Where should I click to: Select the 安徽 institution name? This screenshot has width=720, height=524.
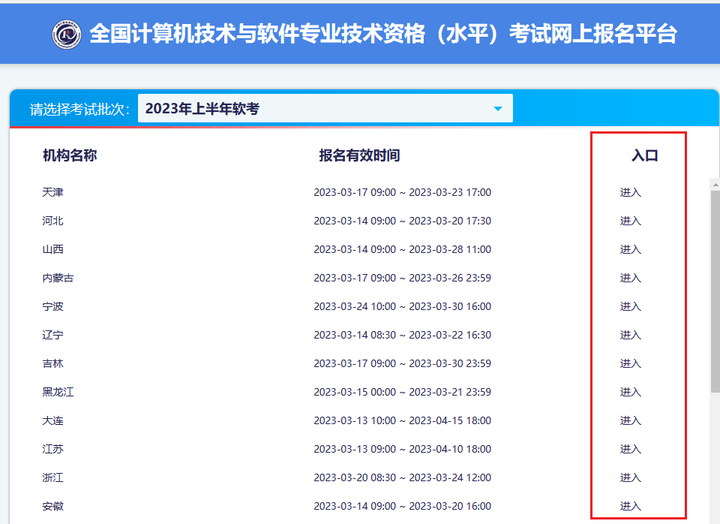coord(53,506)
